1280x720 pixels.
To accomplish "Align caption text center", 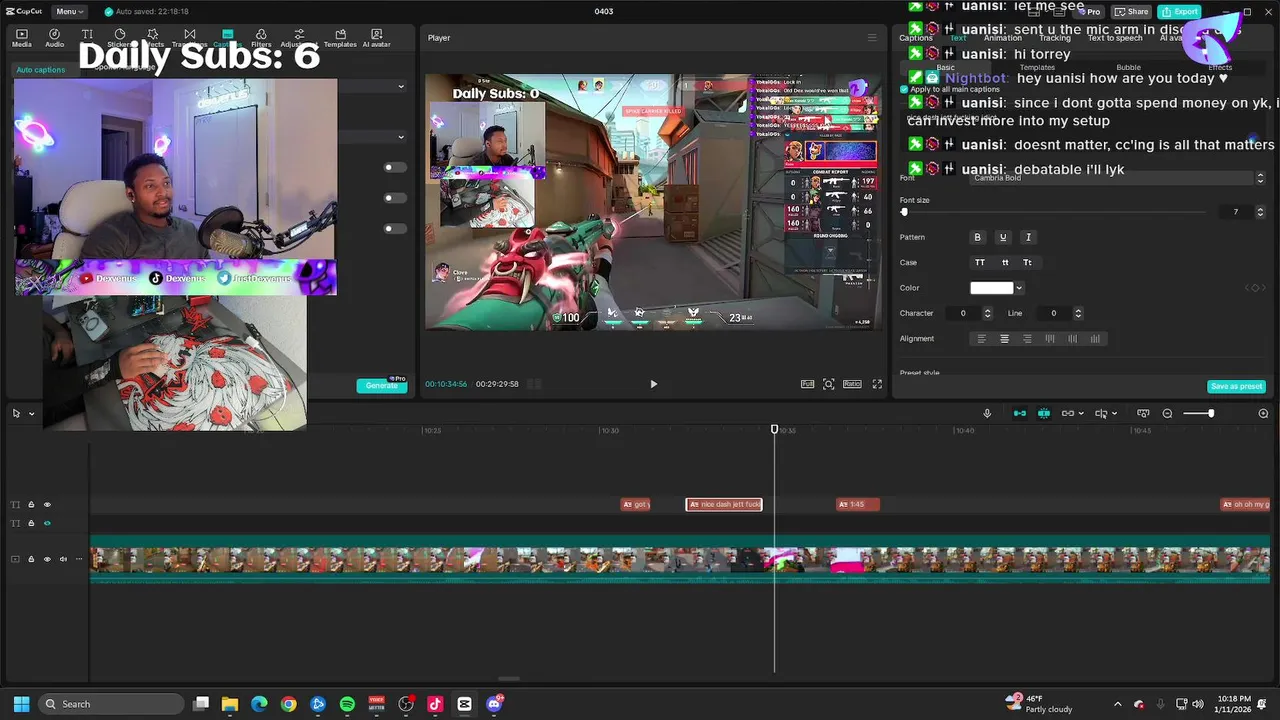I will pyautogui.click(x=1005, y=339).
